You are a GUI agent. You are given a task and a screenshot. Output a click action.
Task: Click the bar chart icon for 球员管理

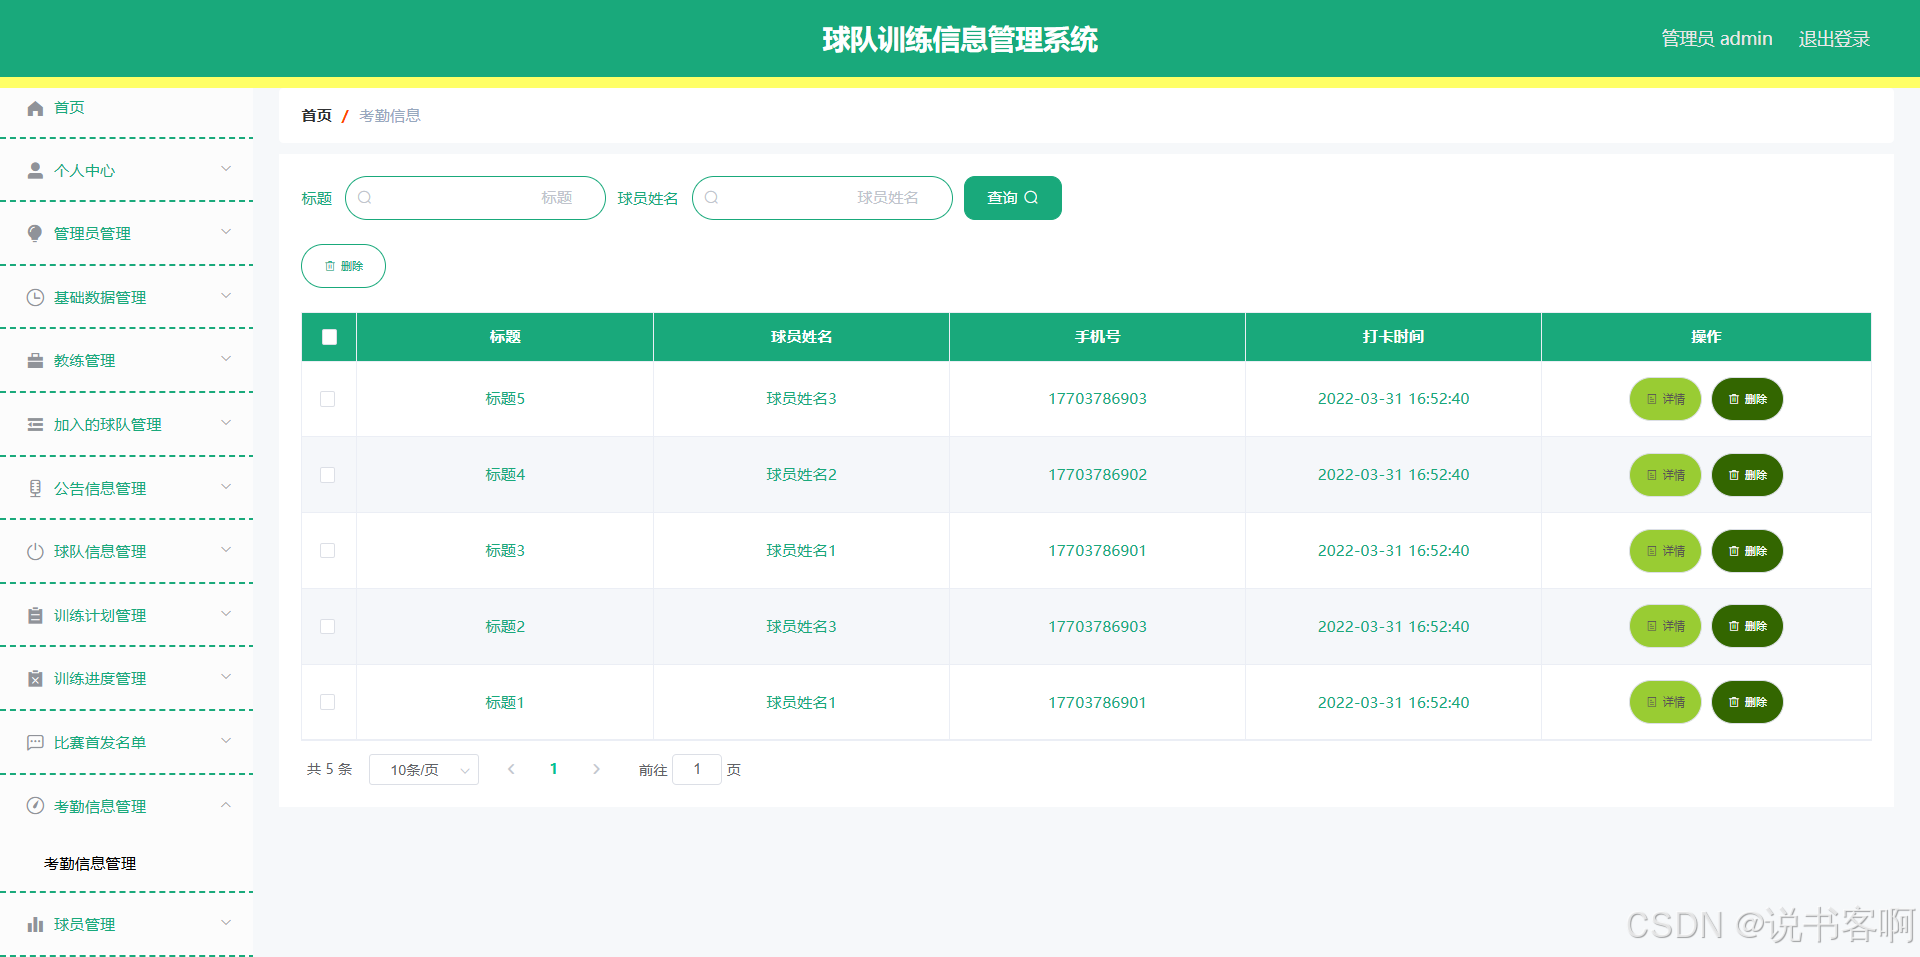click(x=35, y=924)
